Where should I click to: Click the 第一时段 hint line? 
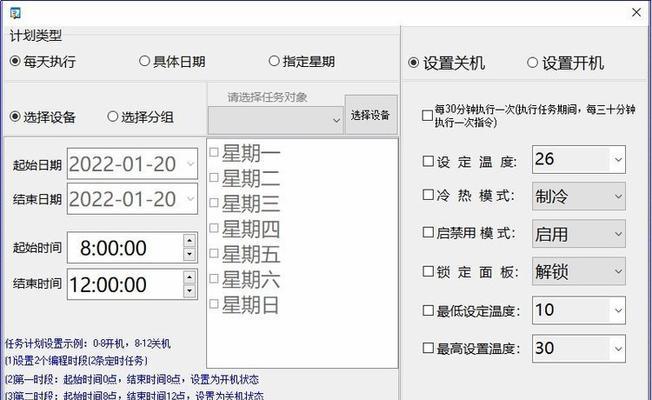132,379
